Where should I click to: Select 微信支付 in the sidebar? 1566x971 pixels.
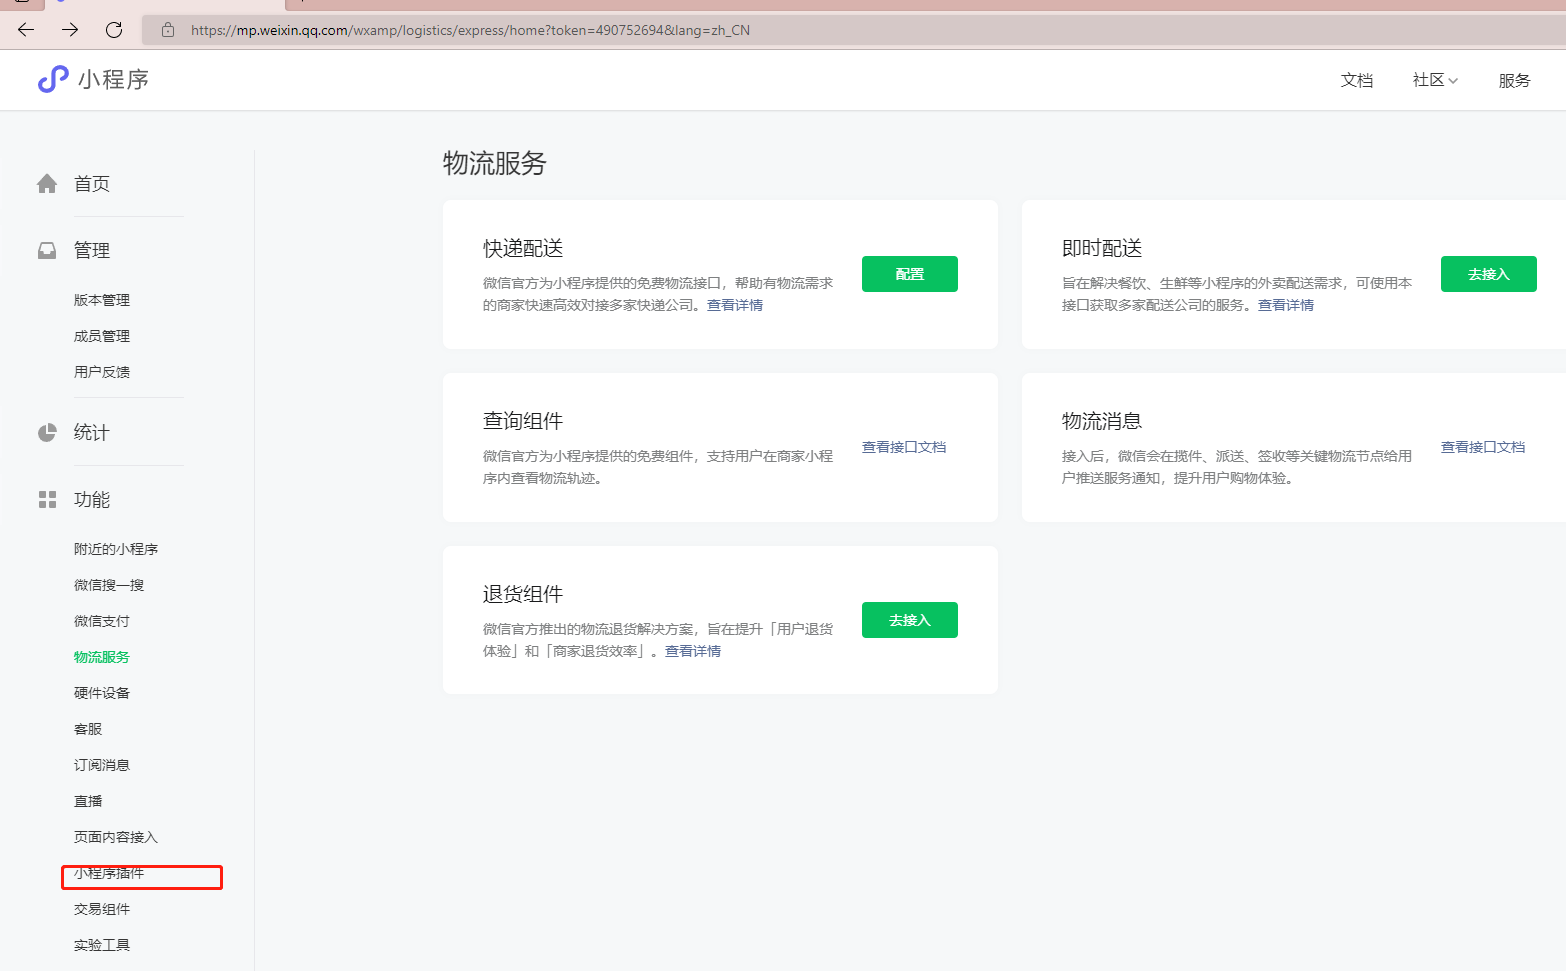coord(102,621)
